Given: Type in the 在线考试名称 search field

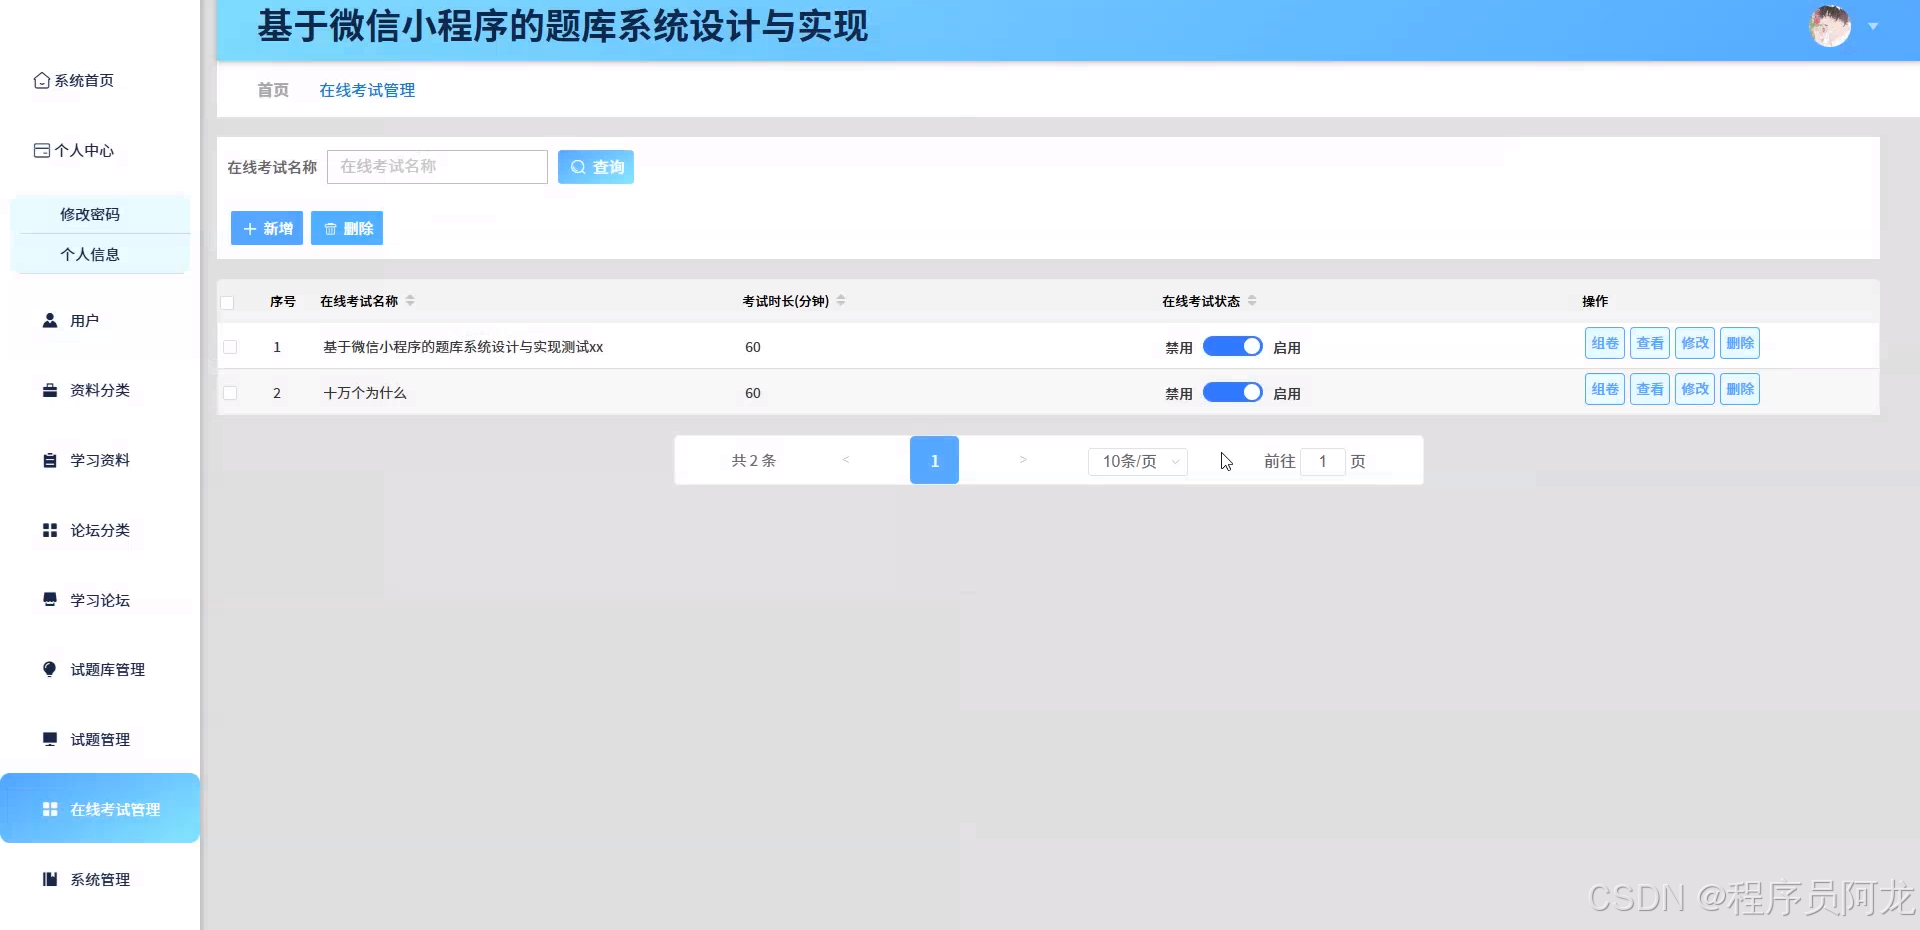Looking at the screenshot, I should pos(436,167).
